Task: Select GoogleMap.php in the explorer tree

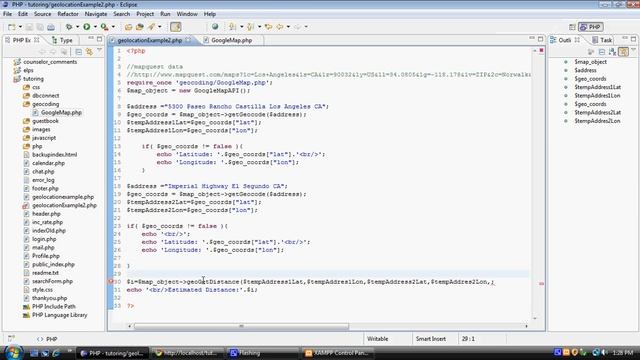Action: [61, 113]
